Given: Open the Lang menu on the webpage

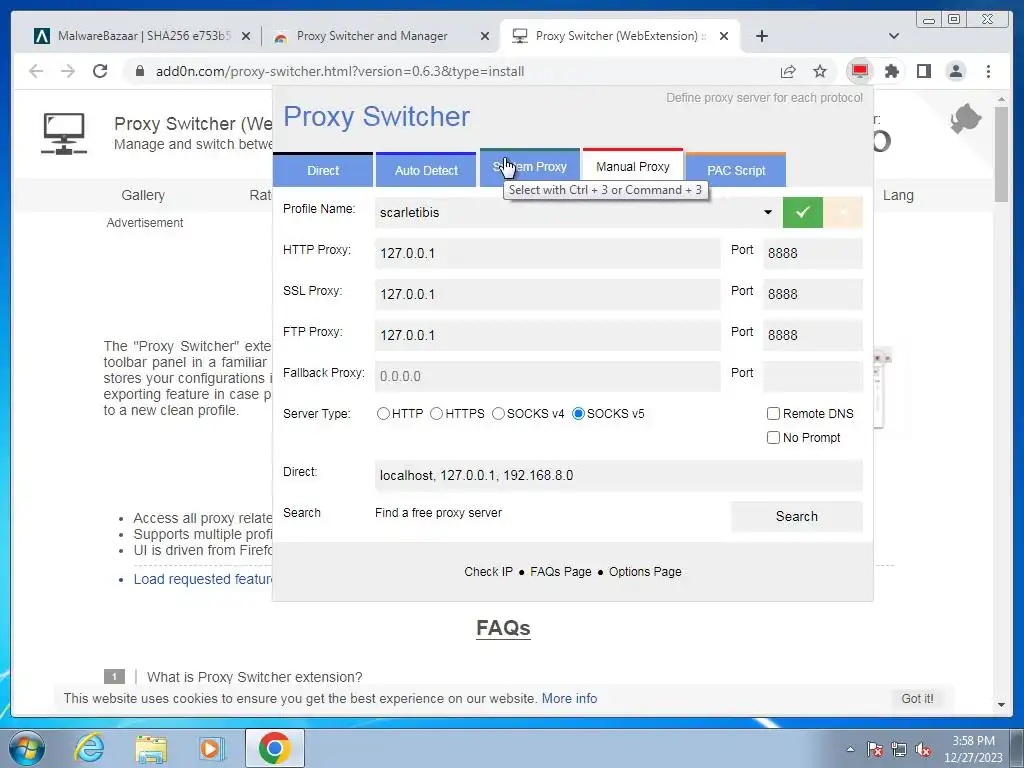Looking at the screenshot, I should pyautogui.click(x=898, y=195).
